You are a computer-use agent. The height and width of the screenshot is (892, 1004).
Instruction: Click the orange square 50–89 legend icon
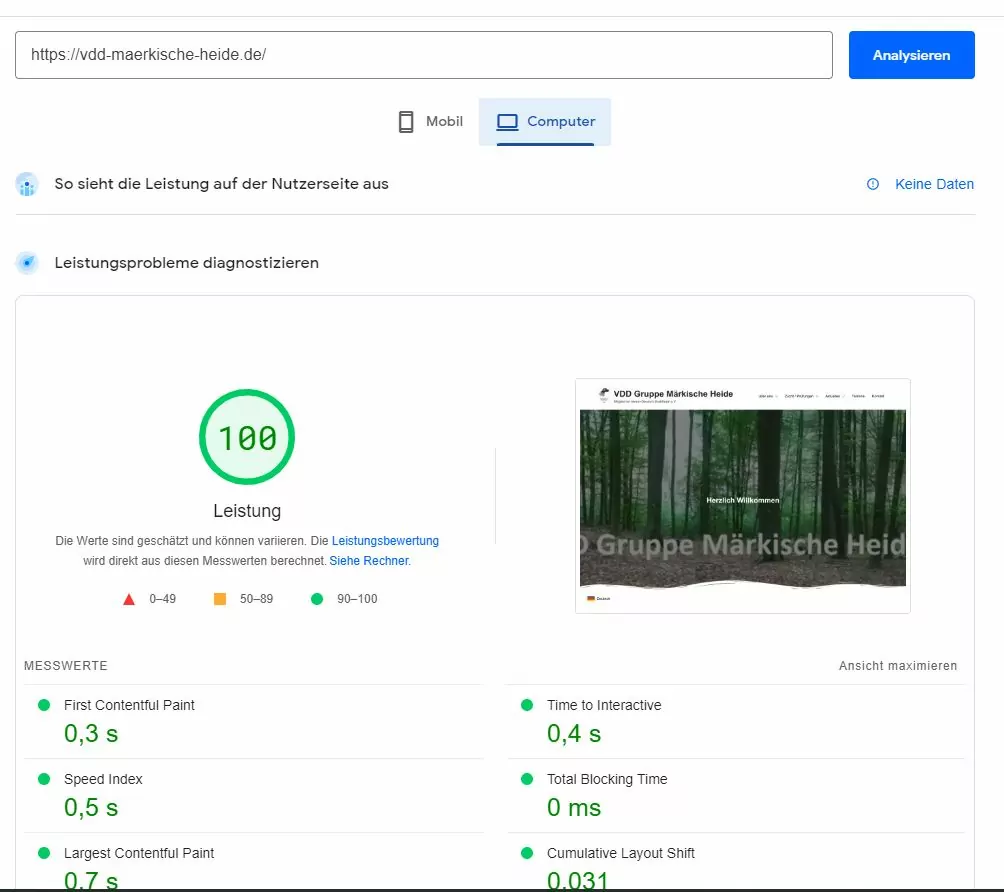coord(220,599)
